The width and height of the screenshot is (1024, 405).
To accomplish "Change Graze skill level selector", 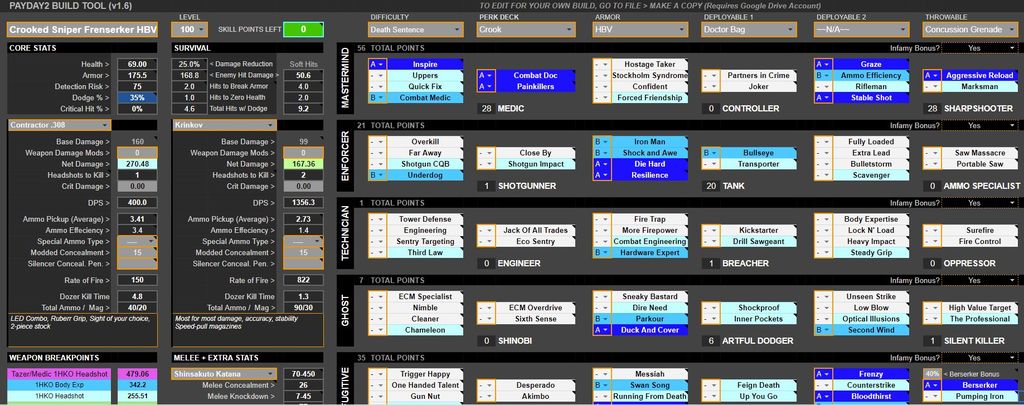I will click(823, 65).
